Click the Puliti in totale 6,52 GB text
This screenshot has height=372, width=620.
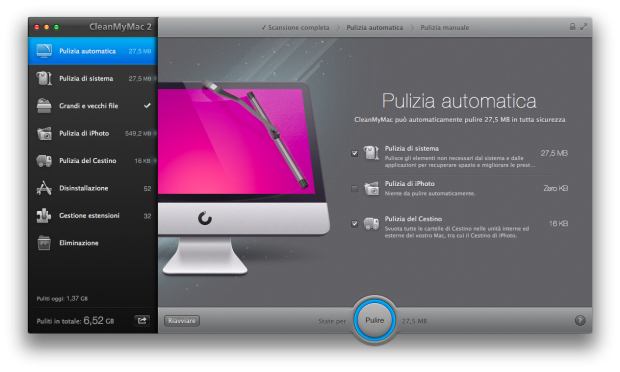coord(75,321)
